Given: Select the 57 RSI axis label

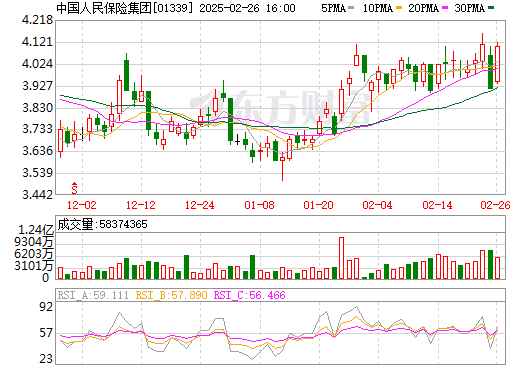Looking at the screenshot, I should pos(46,333).
